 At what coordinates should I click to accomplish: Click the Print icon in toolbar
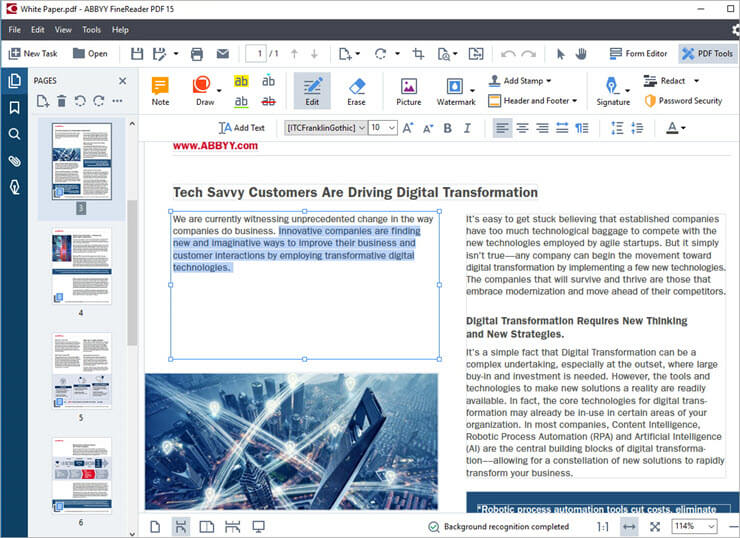tap(197, 53)
